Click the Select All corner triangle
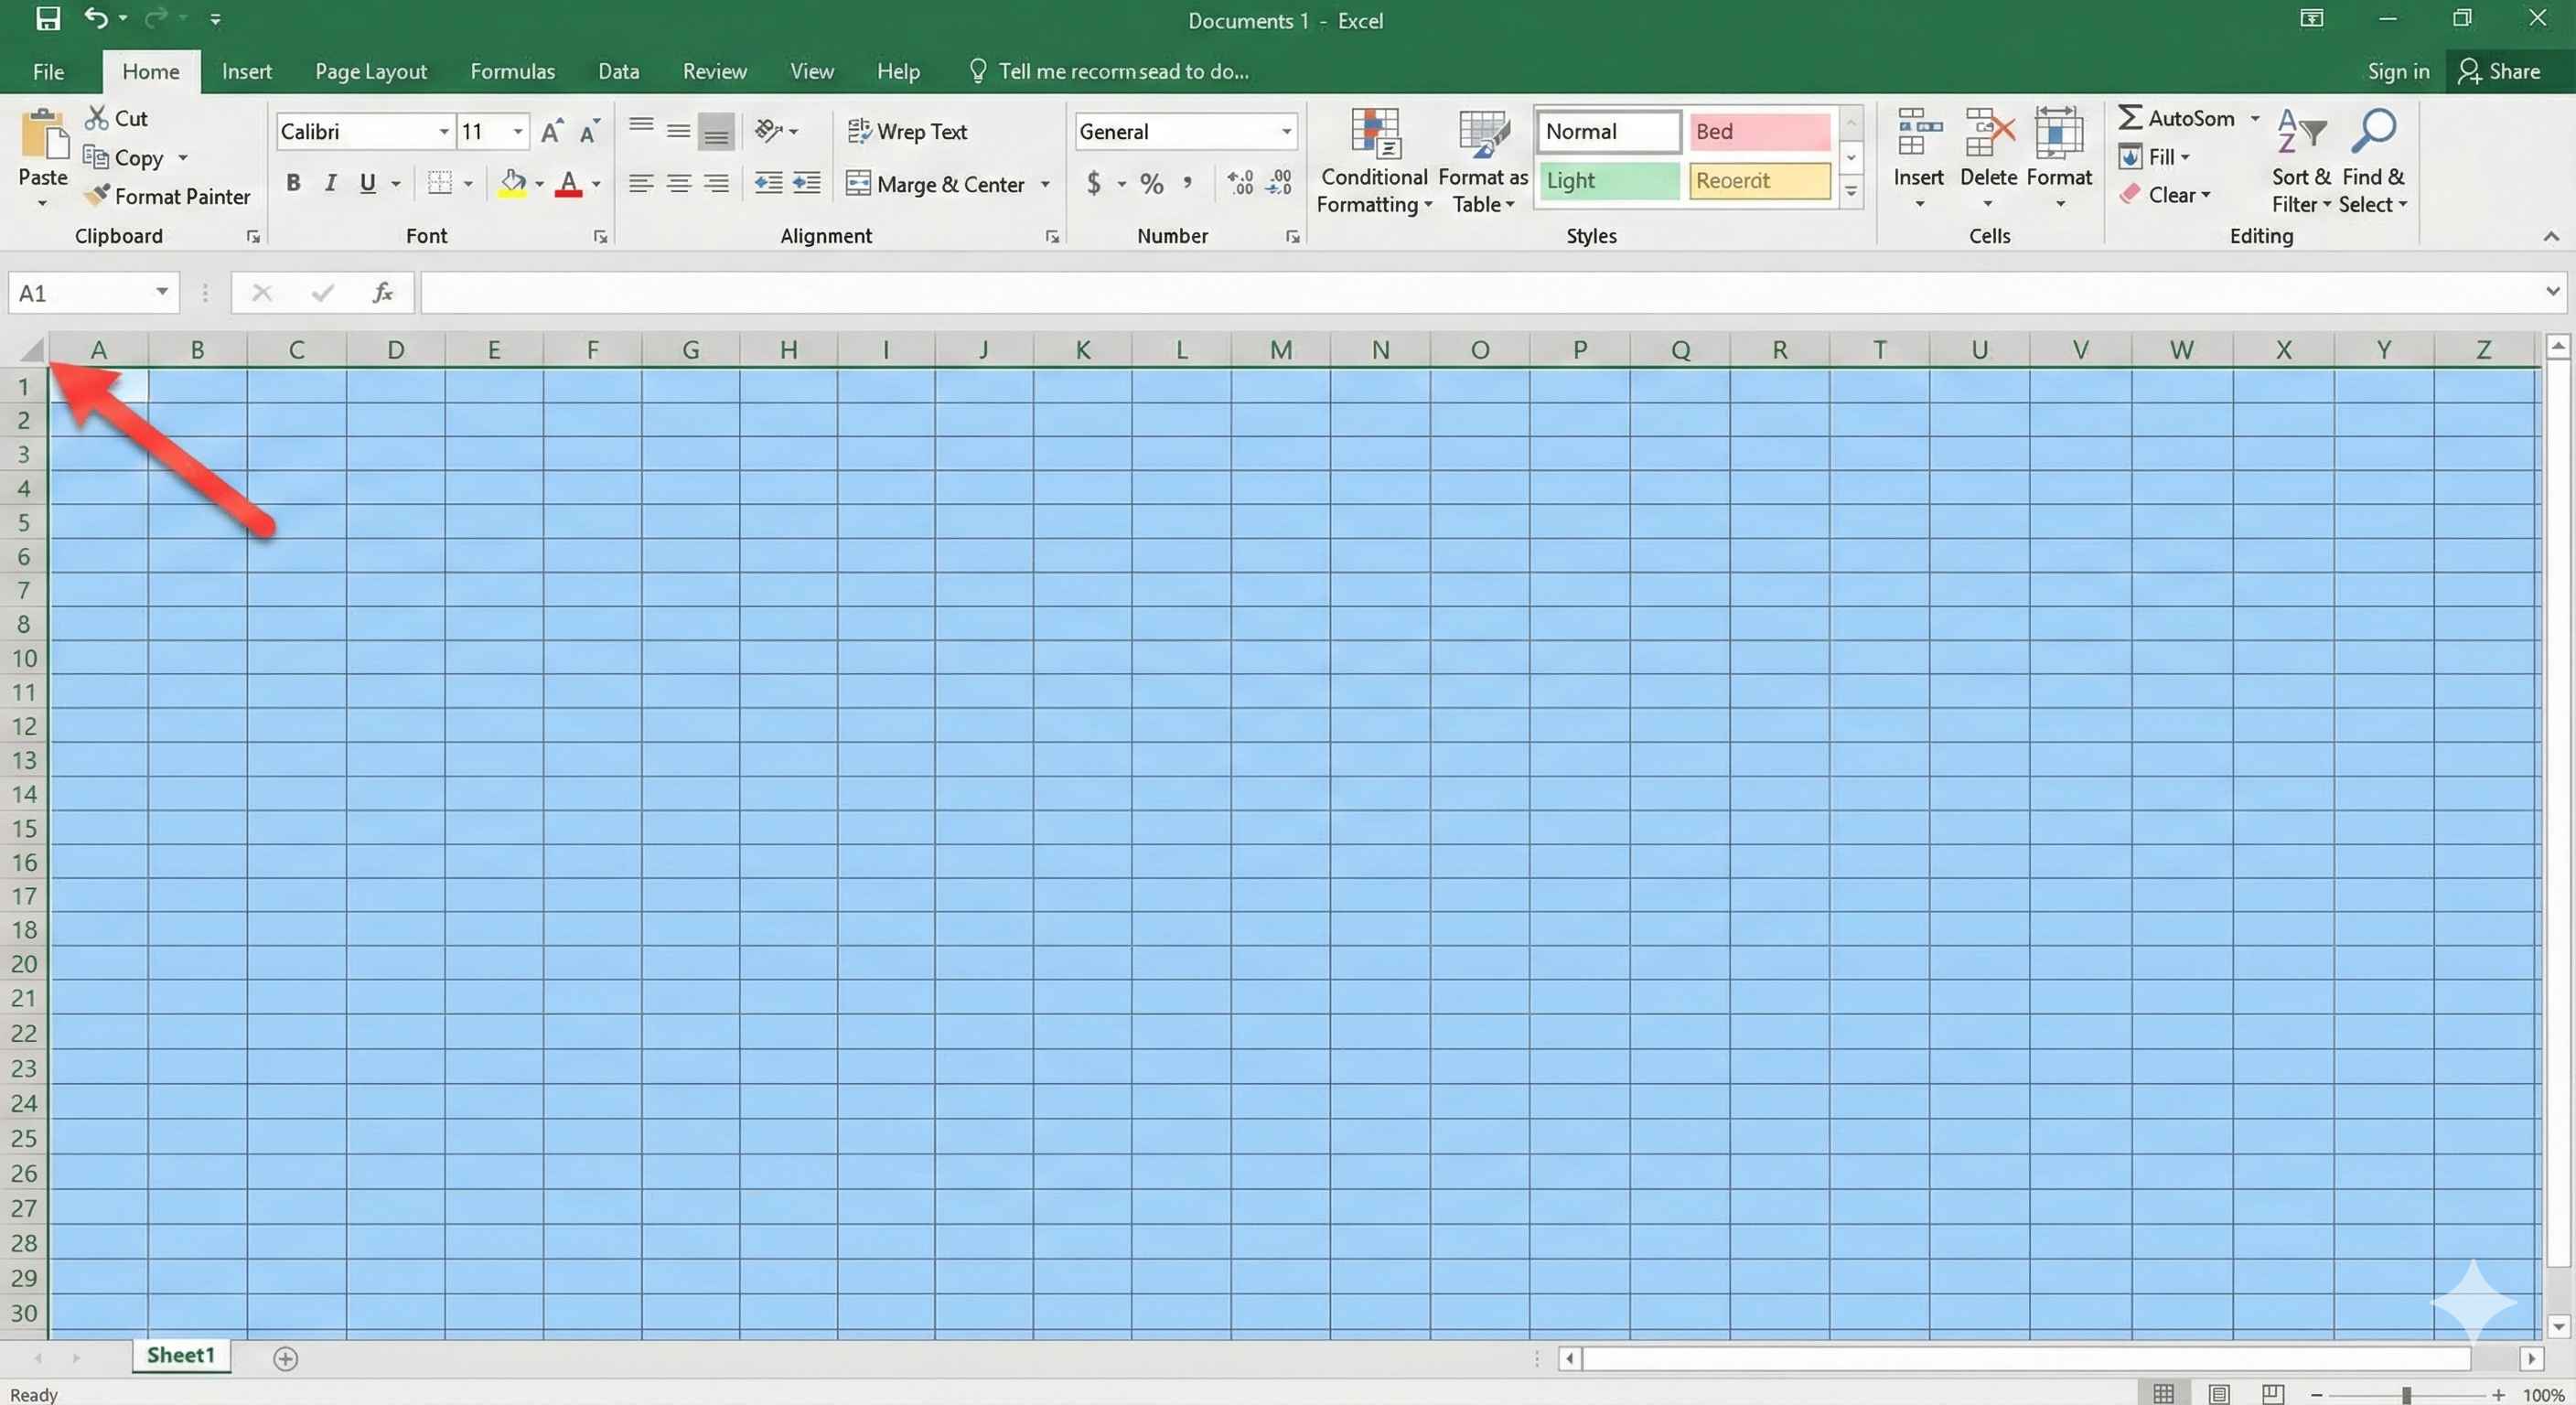Screen dimensions: 2576x1405 tap(32, 350)
